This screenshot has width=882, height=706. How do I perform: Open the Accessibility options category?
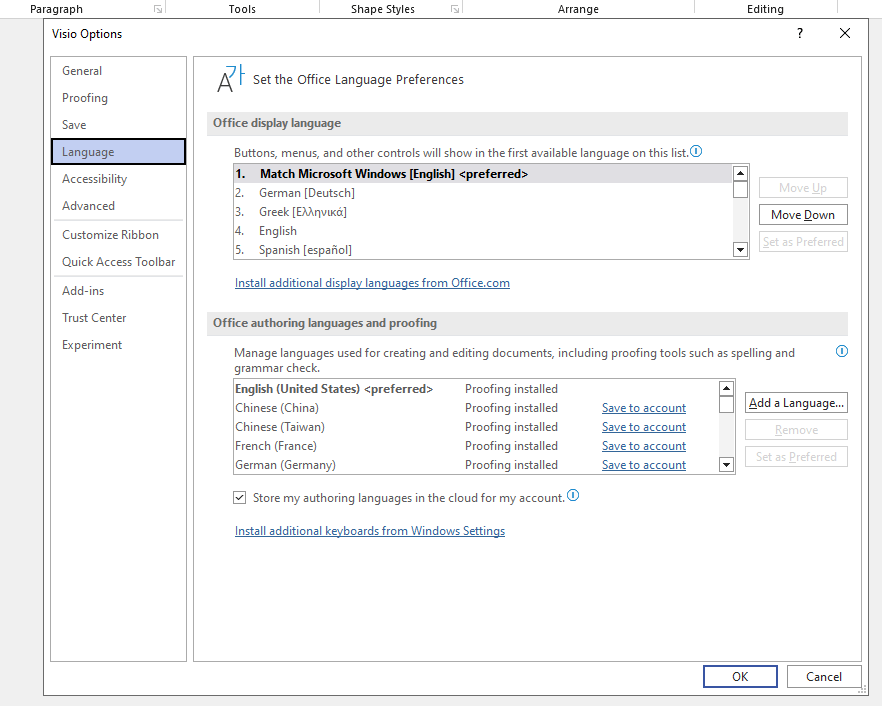118,179
